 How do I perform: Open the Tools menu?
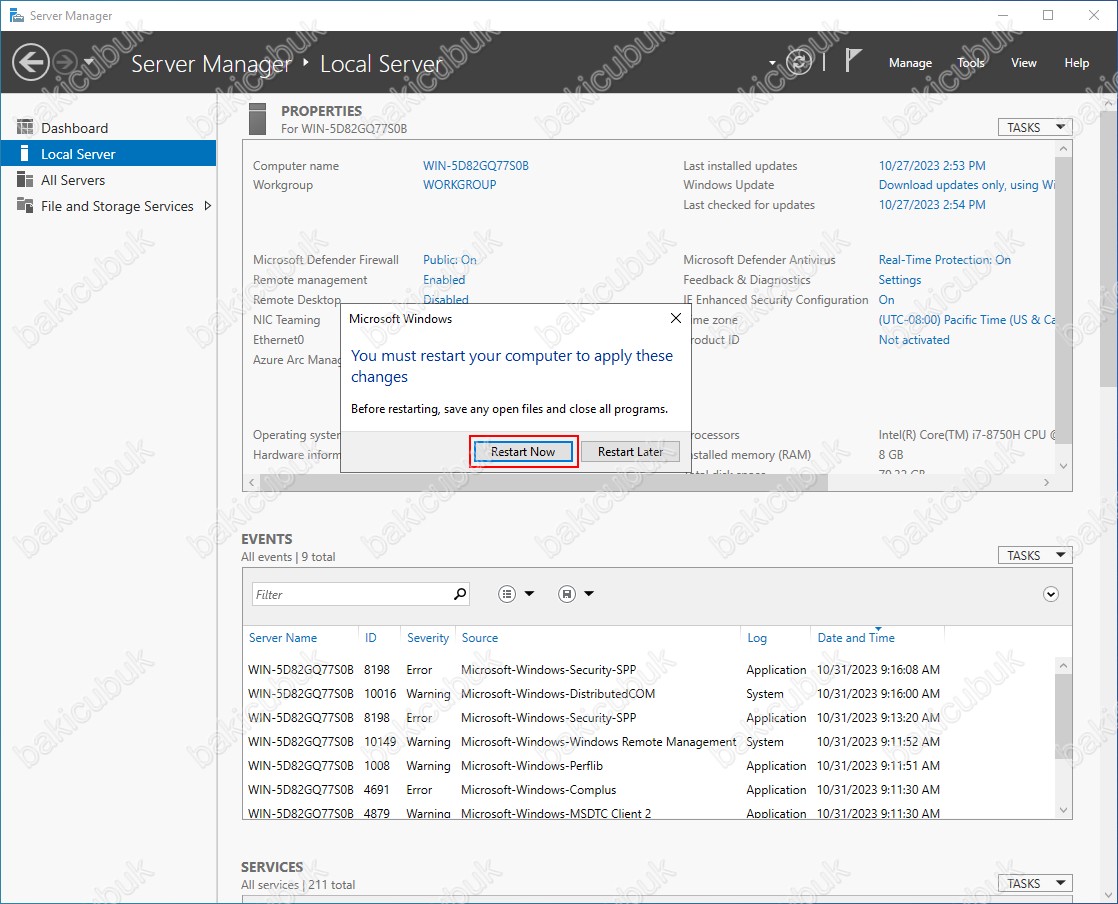(x=970, y=63)
